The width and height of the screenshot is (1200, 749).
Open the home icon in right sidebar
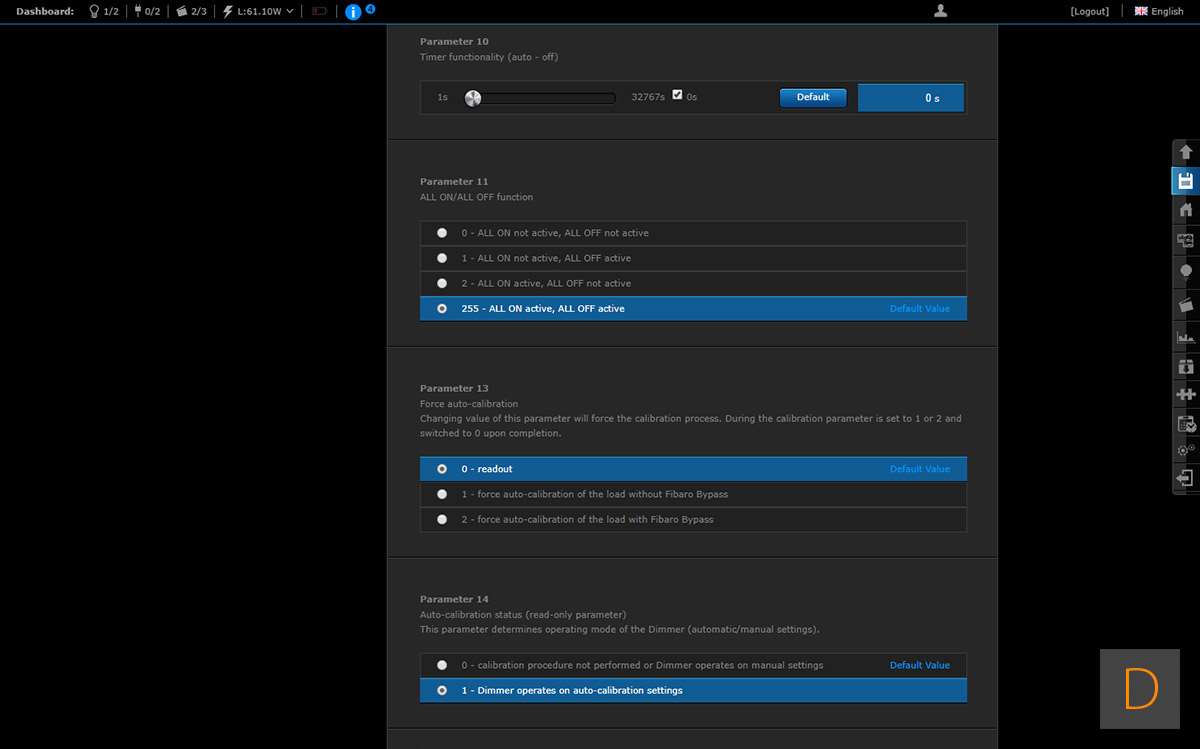tap(1185, 210)
